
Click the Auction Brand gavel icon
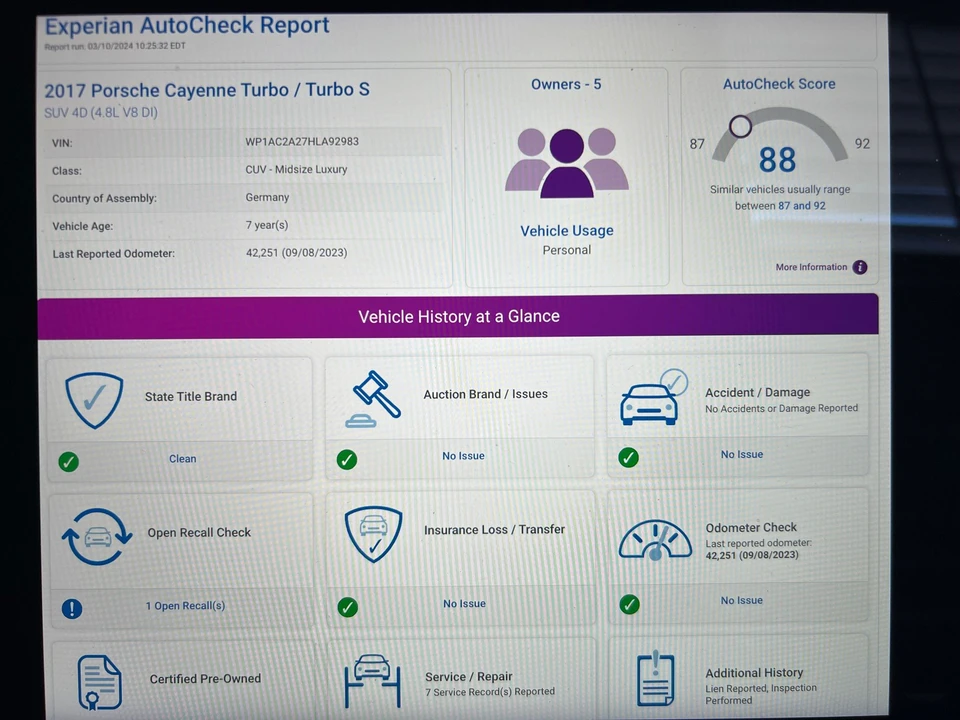(x=373, y=399)
